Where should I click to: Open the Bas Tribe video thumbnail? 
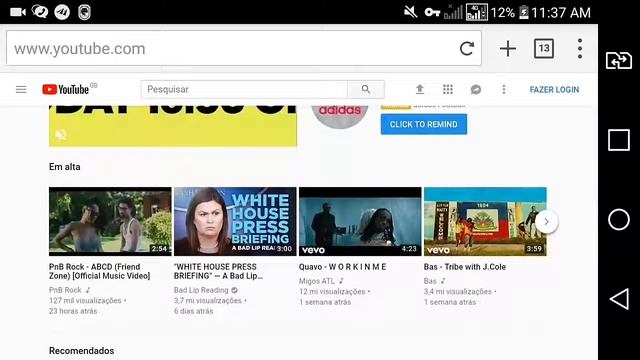coord(485,222)
